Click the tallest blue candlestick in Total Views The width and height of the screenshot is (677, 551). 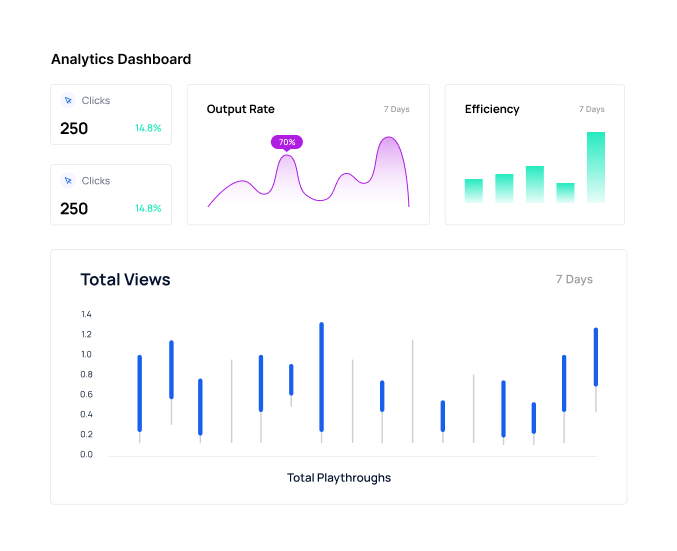pos(321,377)
